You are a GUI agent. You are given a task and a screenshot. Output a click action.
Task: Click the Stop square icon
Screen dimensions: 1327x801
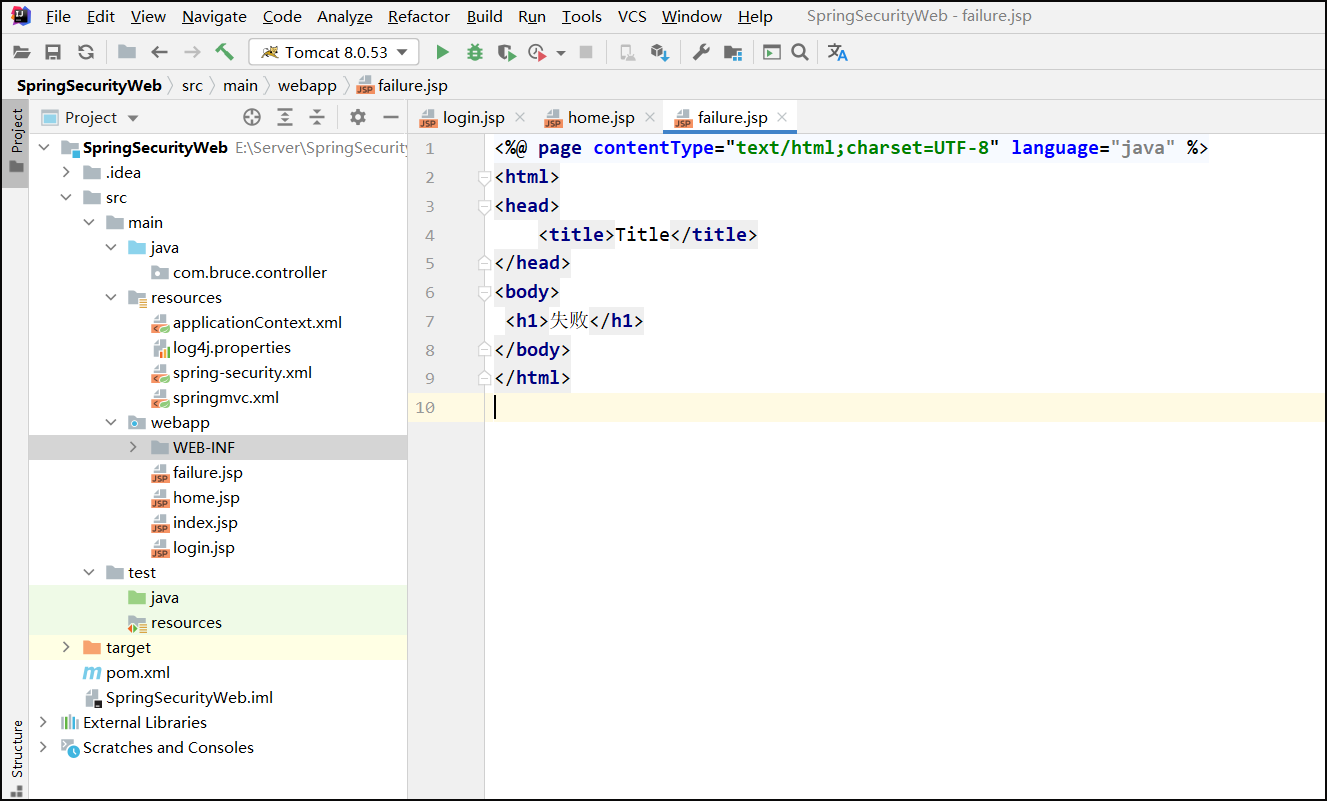[x=587, y=52]
